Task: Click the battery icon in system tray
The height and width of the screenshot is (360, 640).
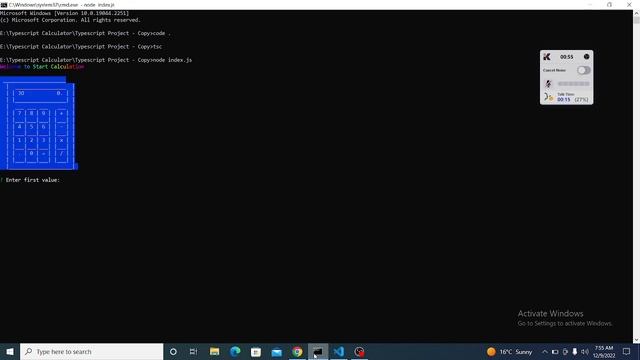Action: coord(555,351)
